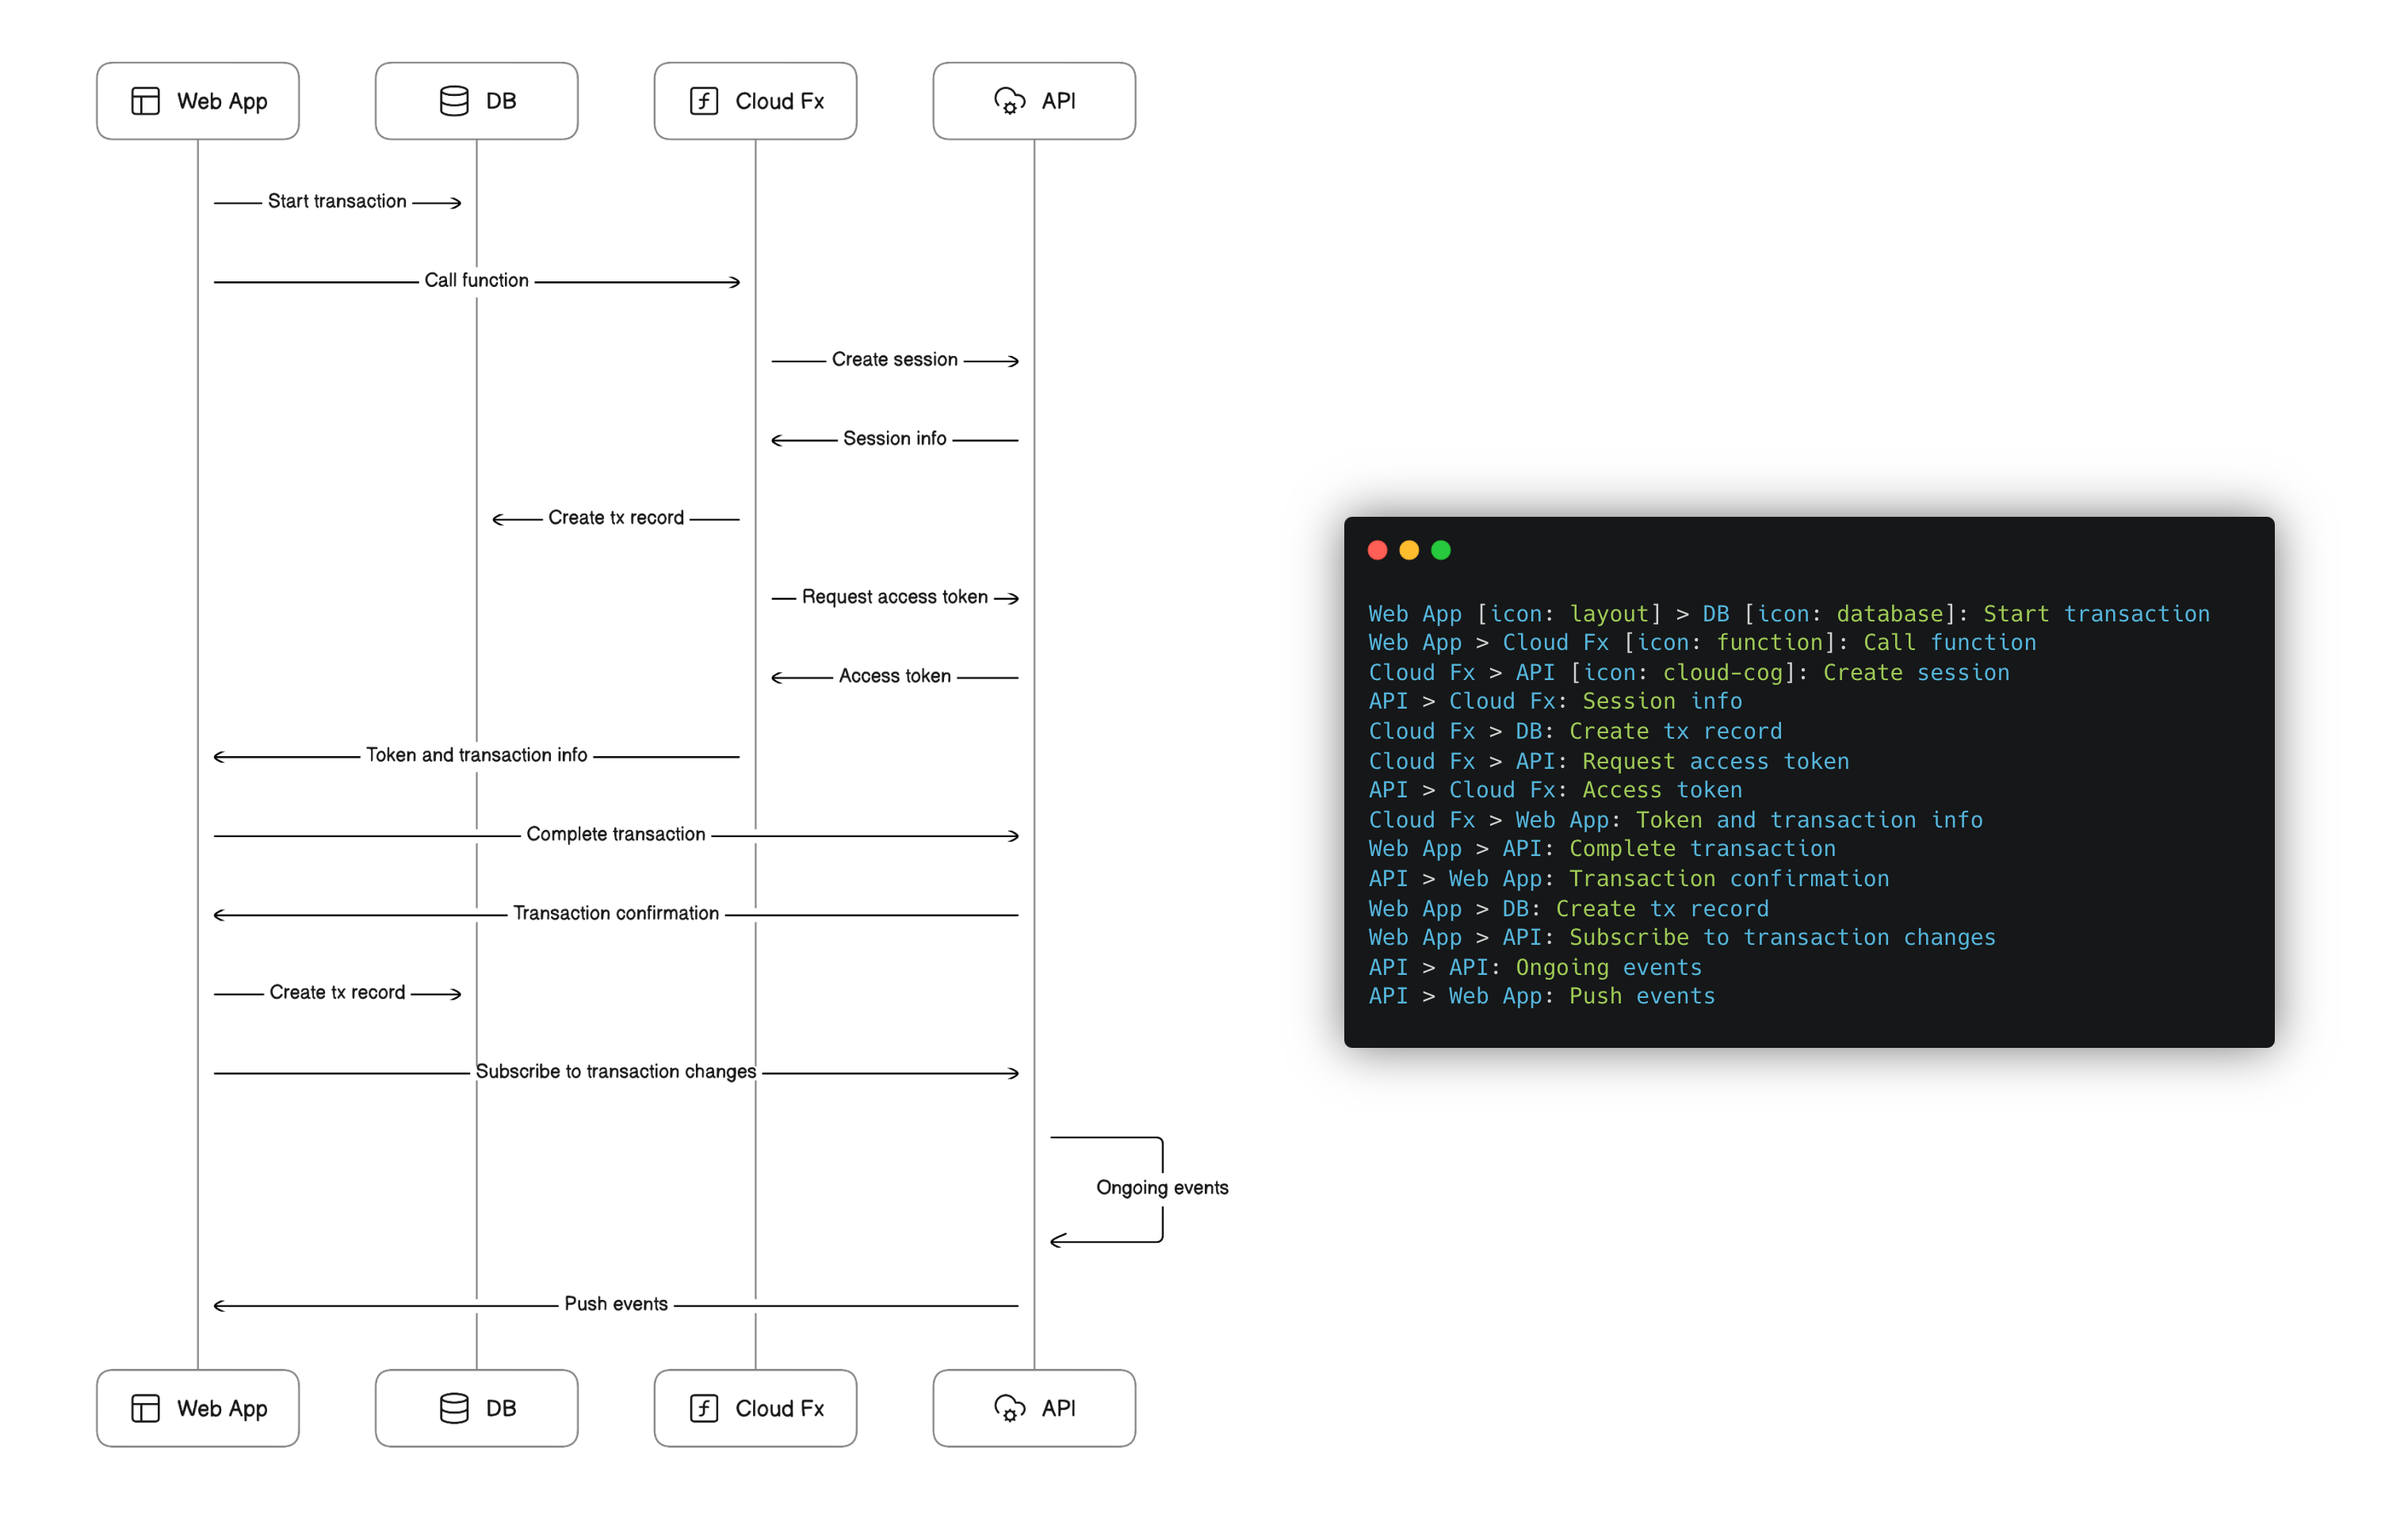Click the "Ongoing events" self-loop label
The width and height of the screenshot is (2408, 1529).
pos(1162,1187)
